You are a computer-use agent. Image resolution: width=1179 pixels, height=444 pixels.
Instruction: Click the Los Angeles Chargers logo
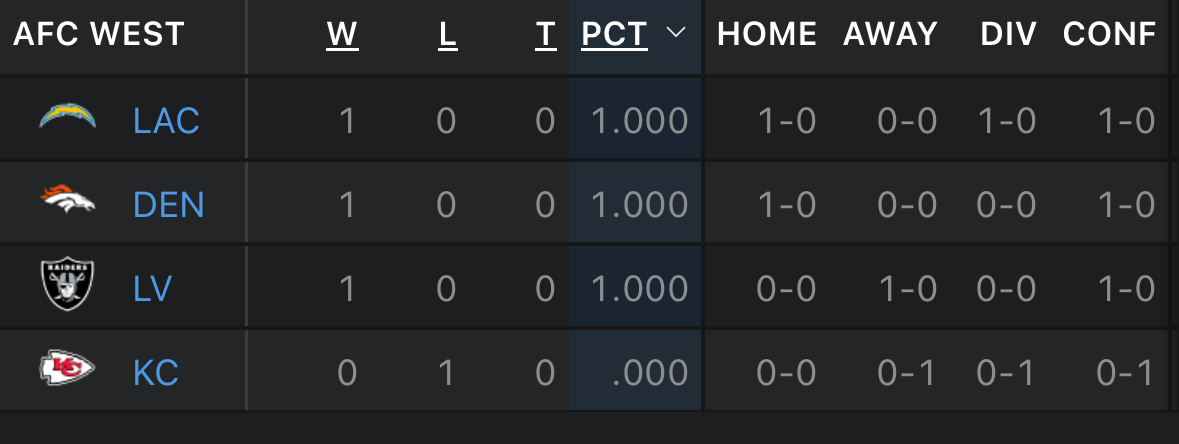68,119
